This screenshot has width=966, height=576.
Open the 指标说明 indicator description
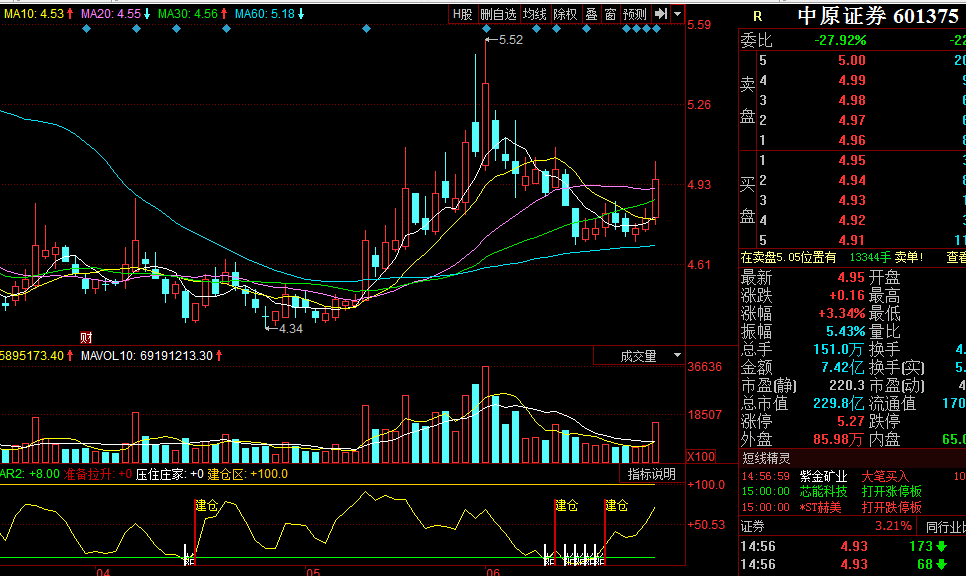click(651, 474)
